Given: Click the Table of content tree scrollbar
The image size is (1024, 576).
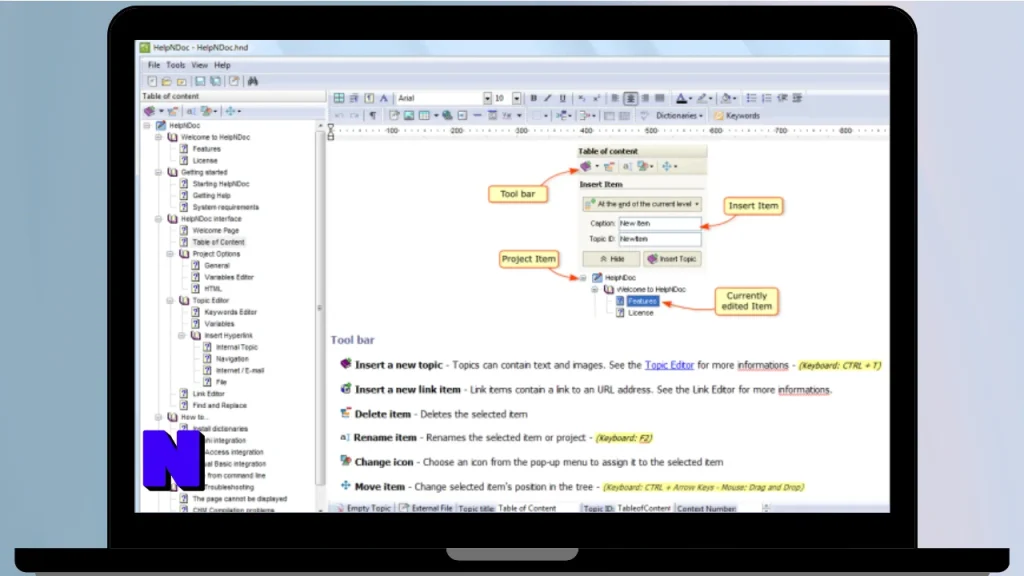Looking at the screenshot, I should pos(320,307).
